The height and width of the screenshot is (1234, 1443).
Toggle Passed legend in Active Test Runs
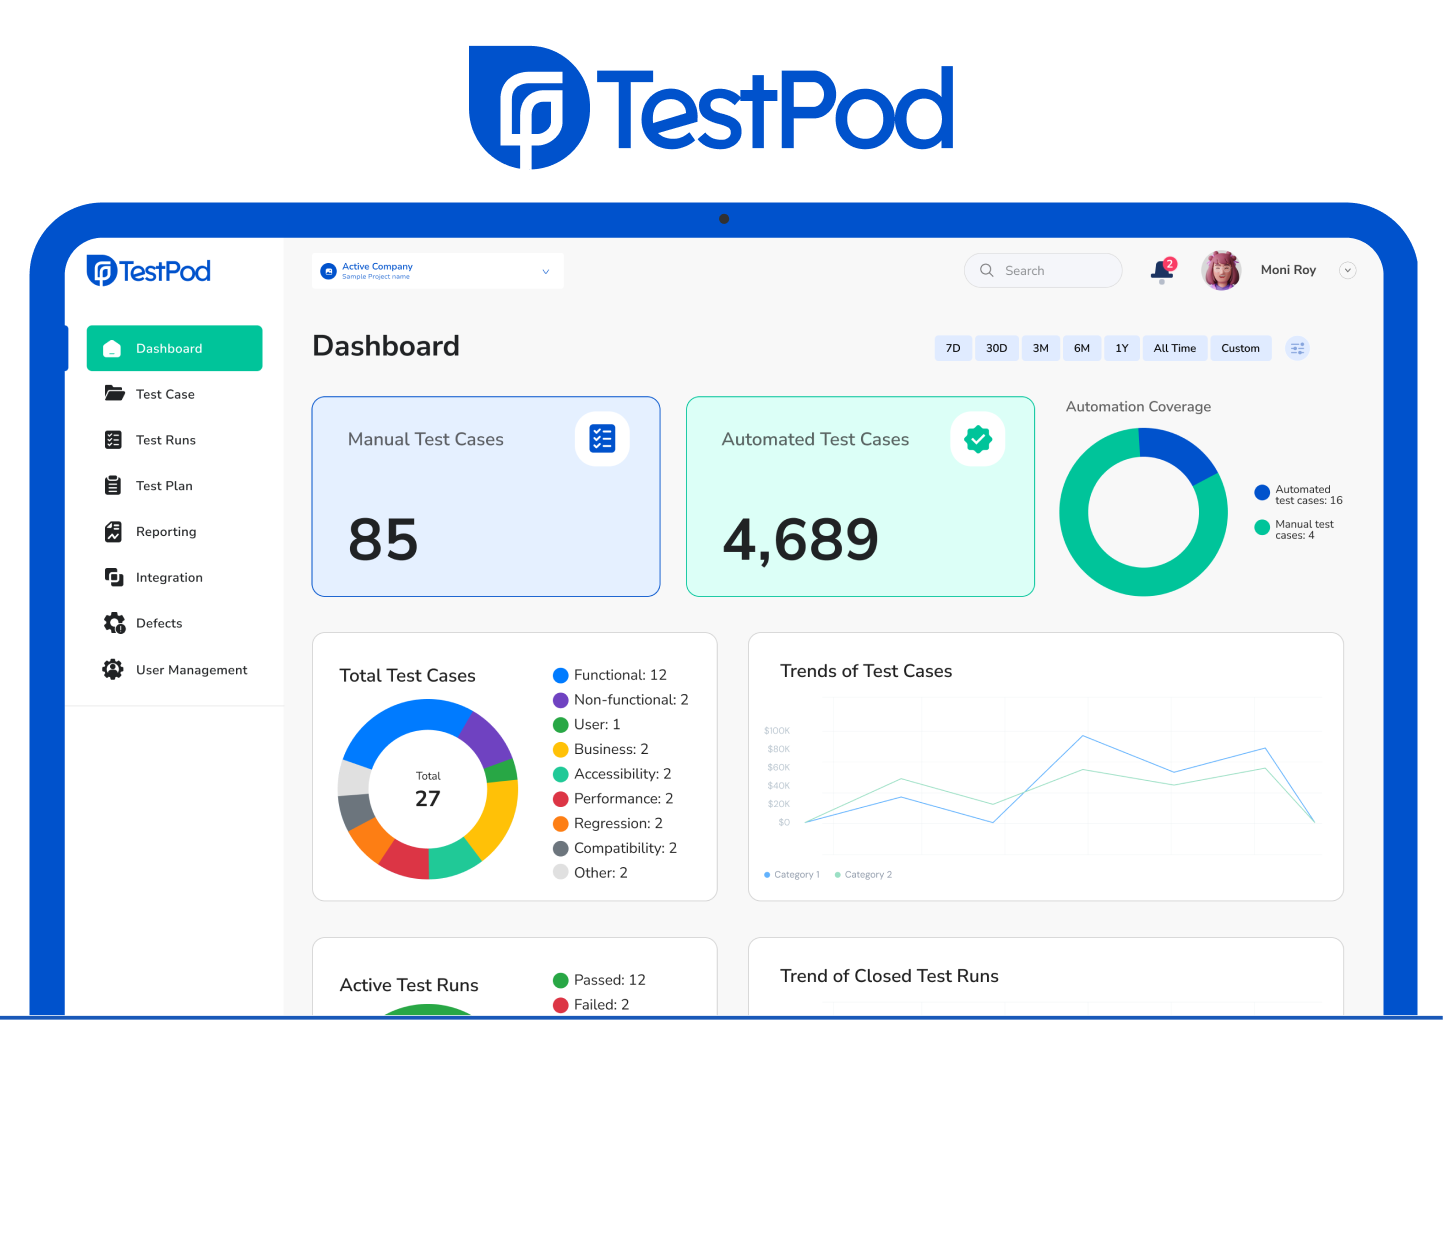point(600,980)
